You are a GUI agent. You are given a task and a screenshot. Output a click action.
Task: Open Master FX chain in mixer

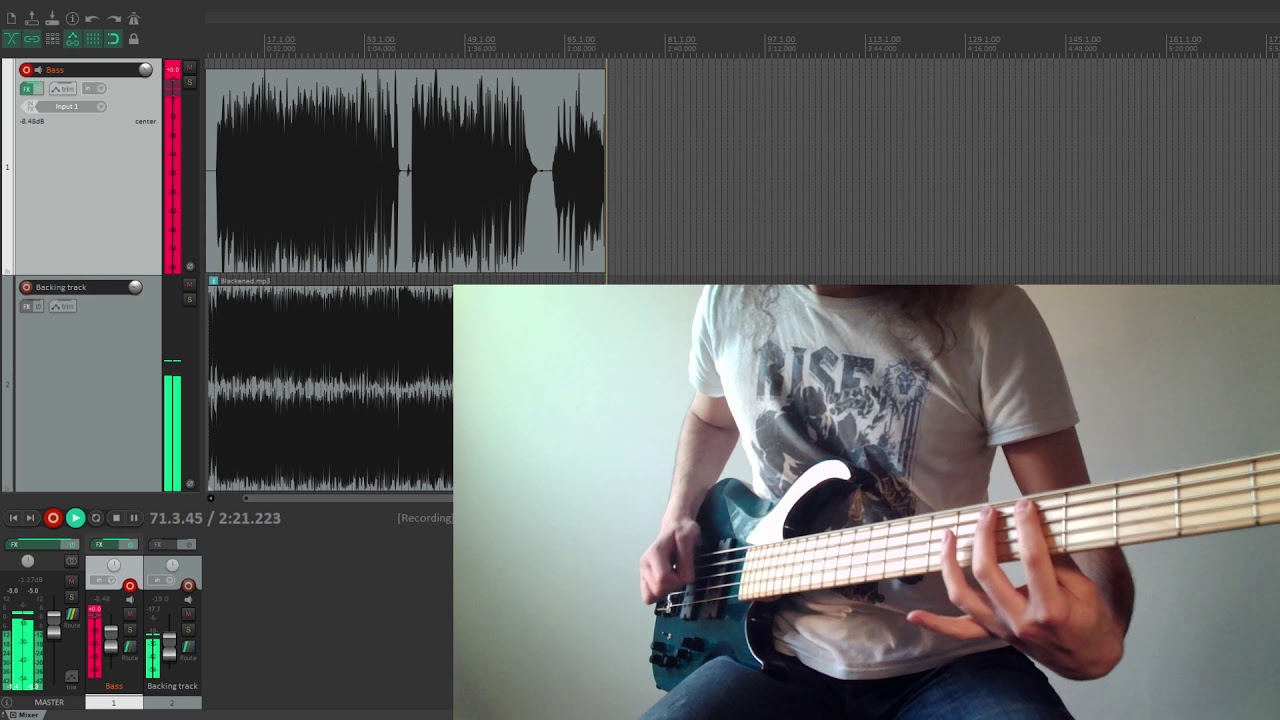33,545
